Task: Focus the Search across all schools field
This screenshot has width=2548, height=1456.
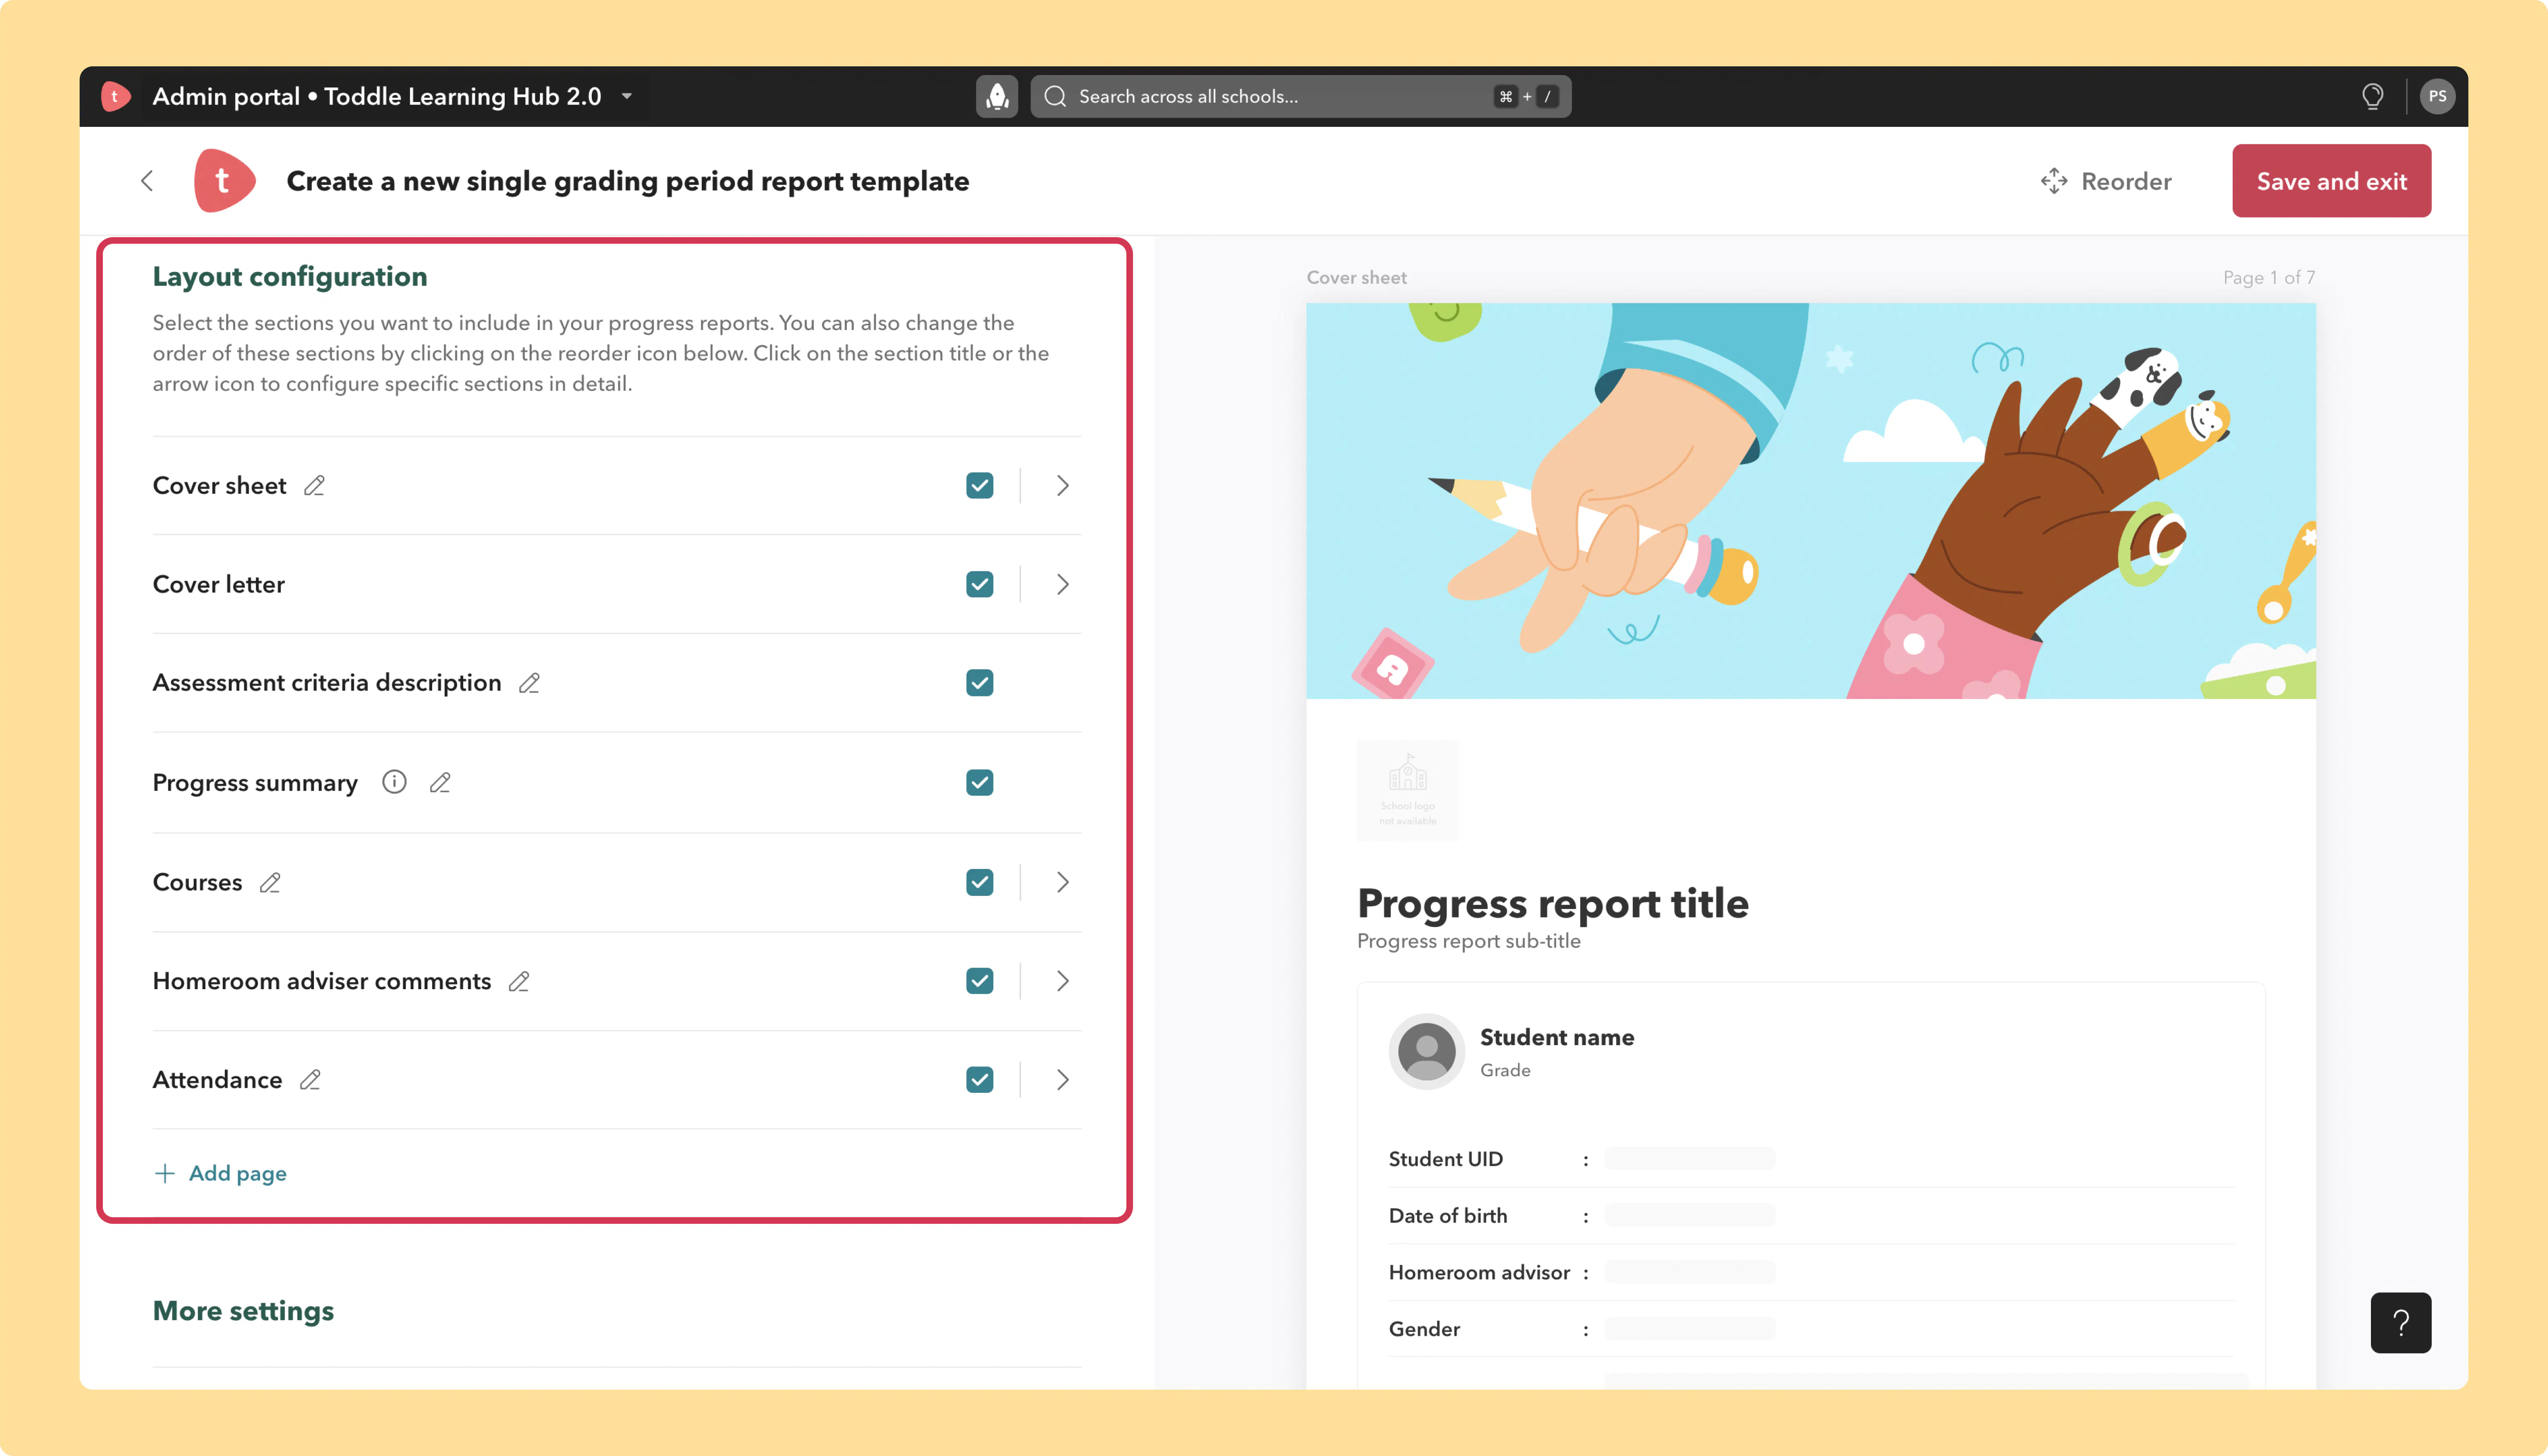Action: pos(1300,96)
